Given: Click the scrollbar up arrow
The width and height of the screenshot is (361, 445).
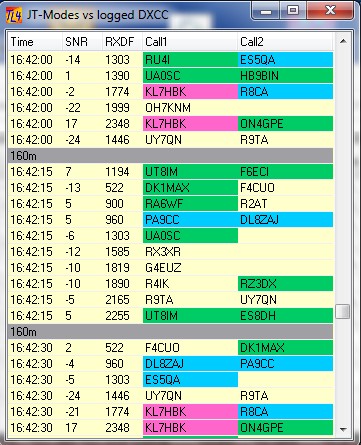Looking at the screenshot, I should [343, 42].
